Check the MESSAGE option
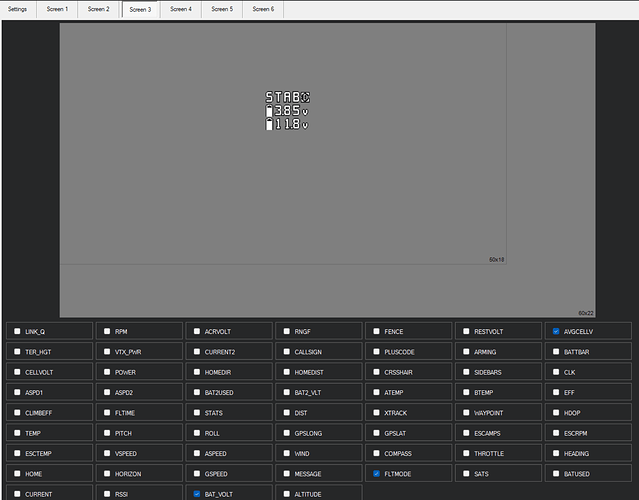 pos(286,474)
